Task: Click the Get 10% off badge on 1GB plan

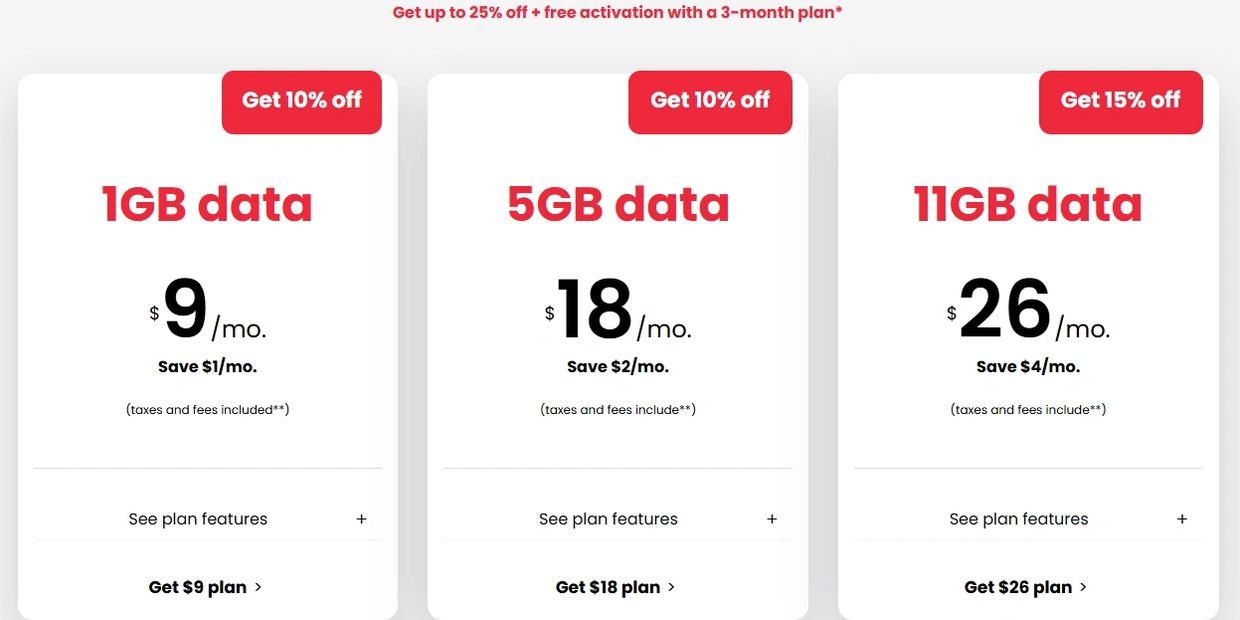Action: pos(301,101)
